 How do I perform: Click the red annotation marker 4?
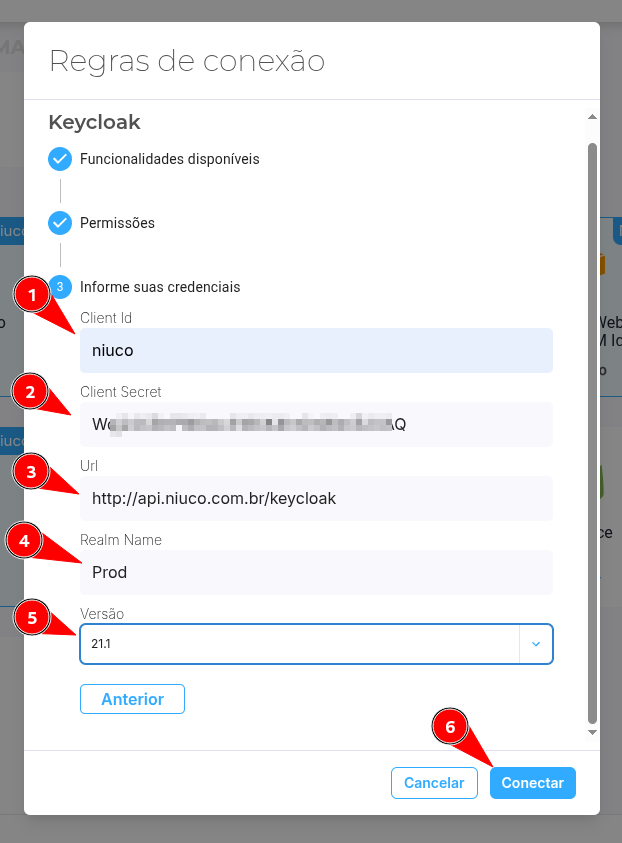tap(24, 540)
